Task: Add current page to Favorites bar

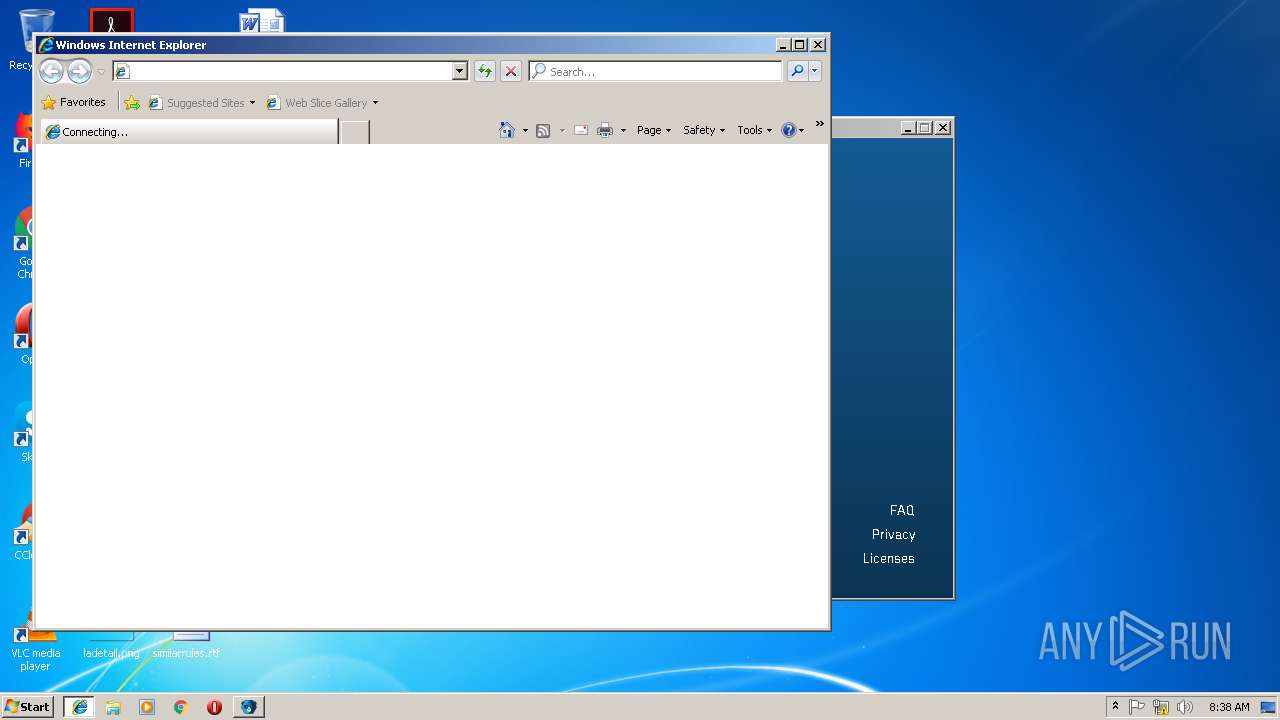Action: click(132, 102)
